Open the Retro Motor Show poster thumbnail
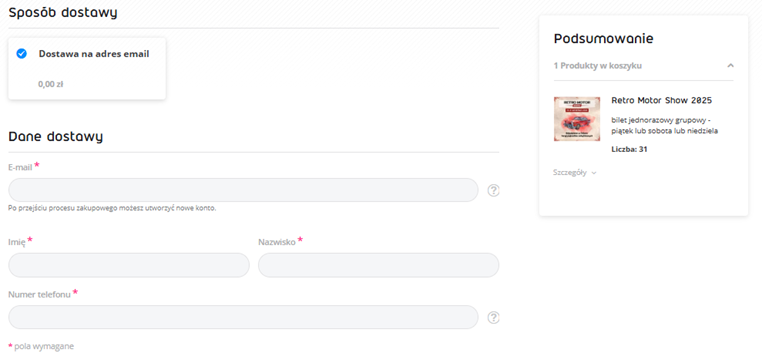This screenshot has height=363, width=762. 577,119
